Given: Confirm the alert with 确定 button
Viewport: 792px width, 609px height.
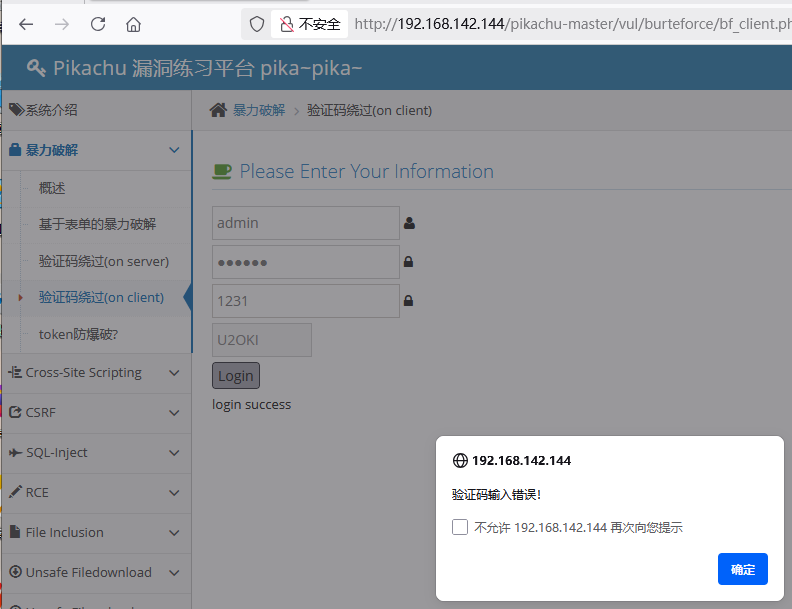Looking at the screenshot, I should [742, 569].
